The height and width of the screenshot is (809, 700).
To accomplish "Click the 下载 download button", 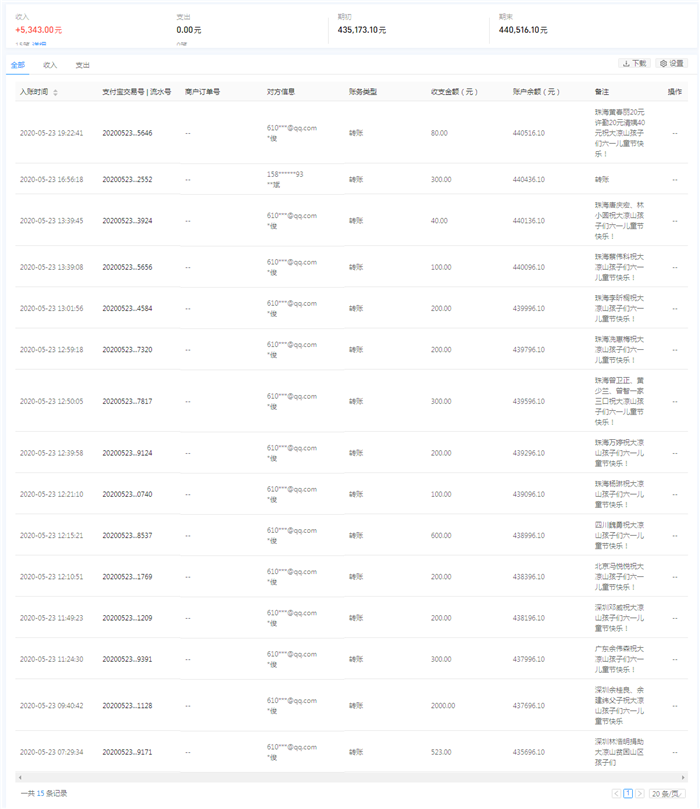I will coord(634,63).
